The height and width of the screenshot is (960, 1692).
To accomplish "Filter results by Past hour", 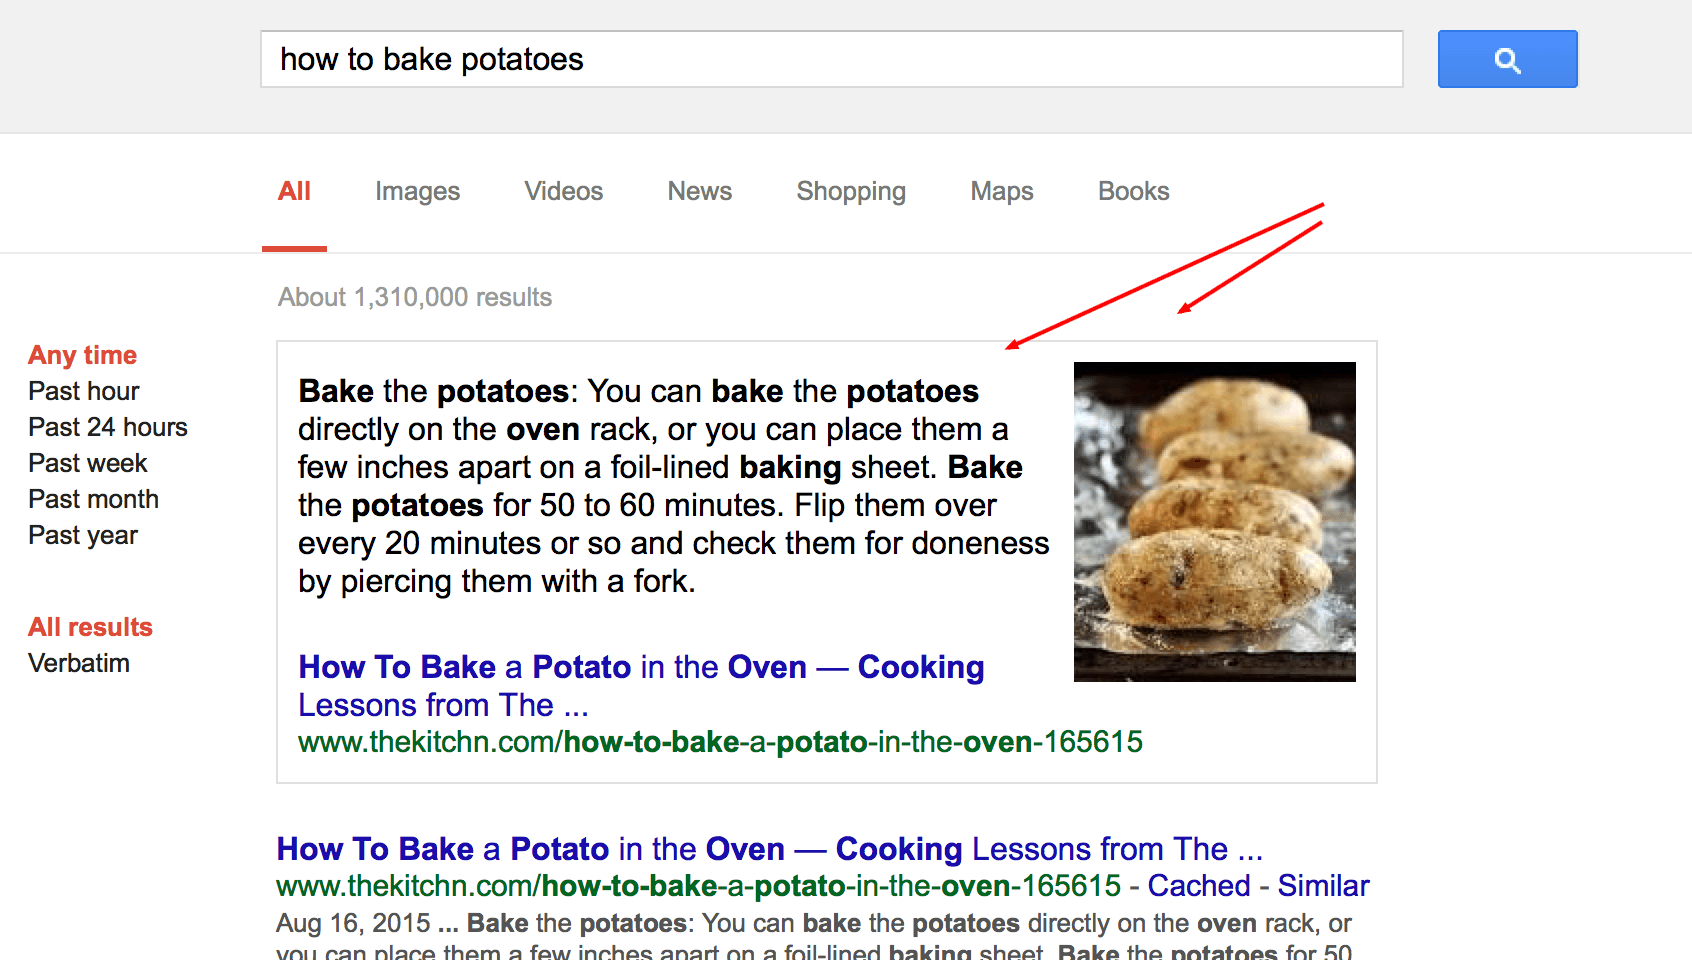I will [x=84, y=391].
